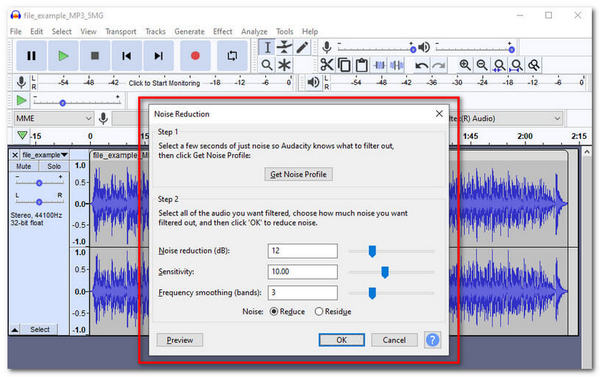Choose the Envelope tool

tap(284, 47)
